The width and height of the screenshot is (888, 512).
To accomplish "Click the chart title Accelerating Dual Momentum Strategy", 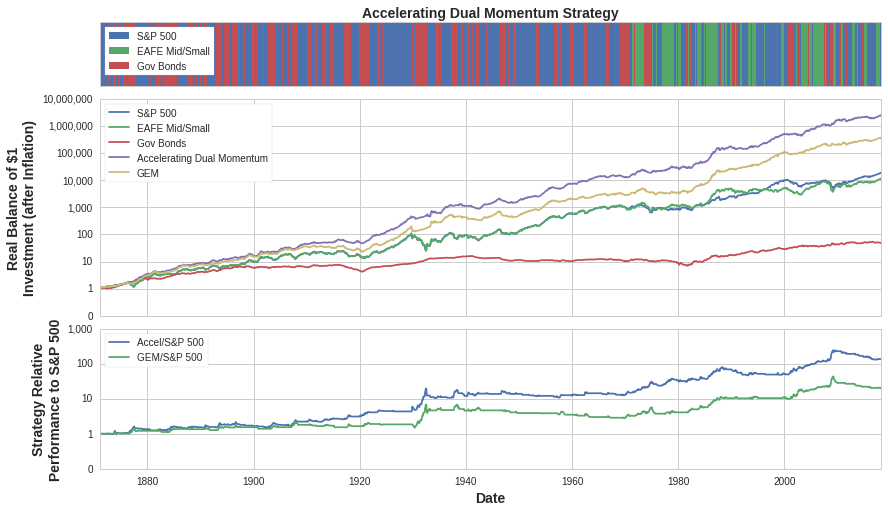I will (x=490, y=13).
